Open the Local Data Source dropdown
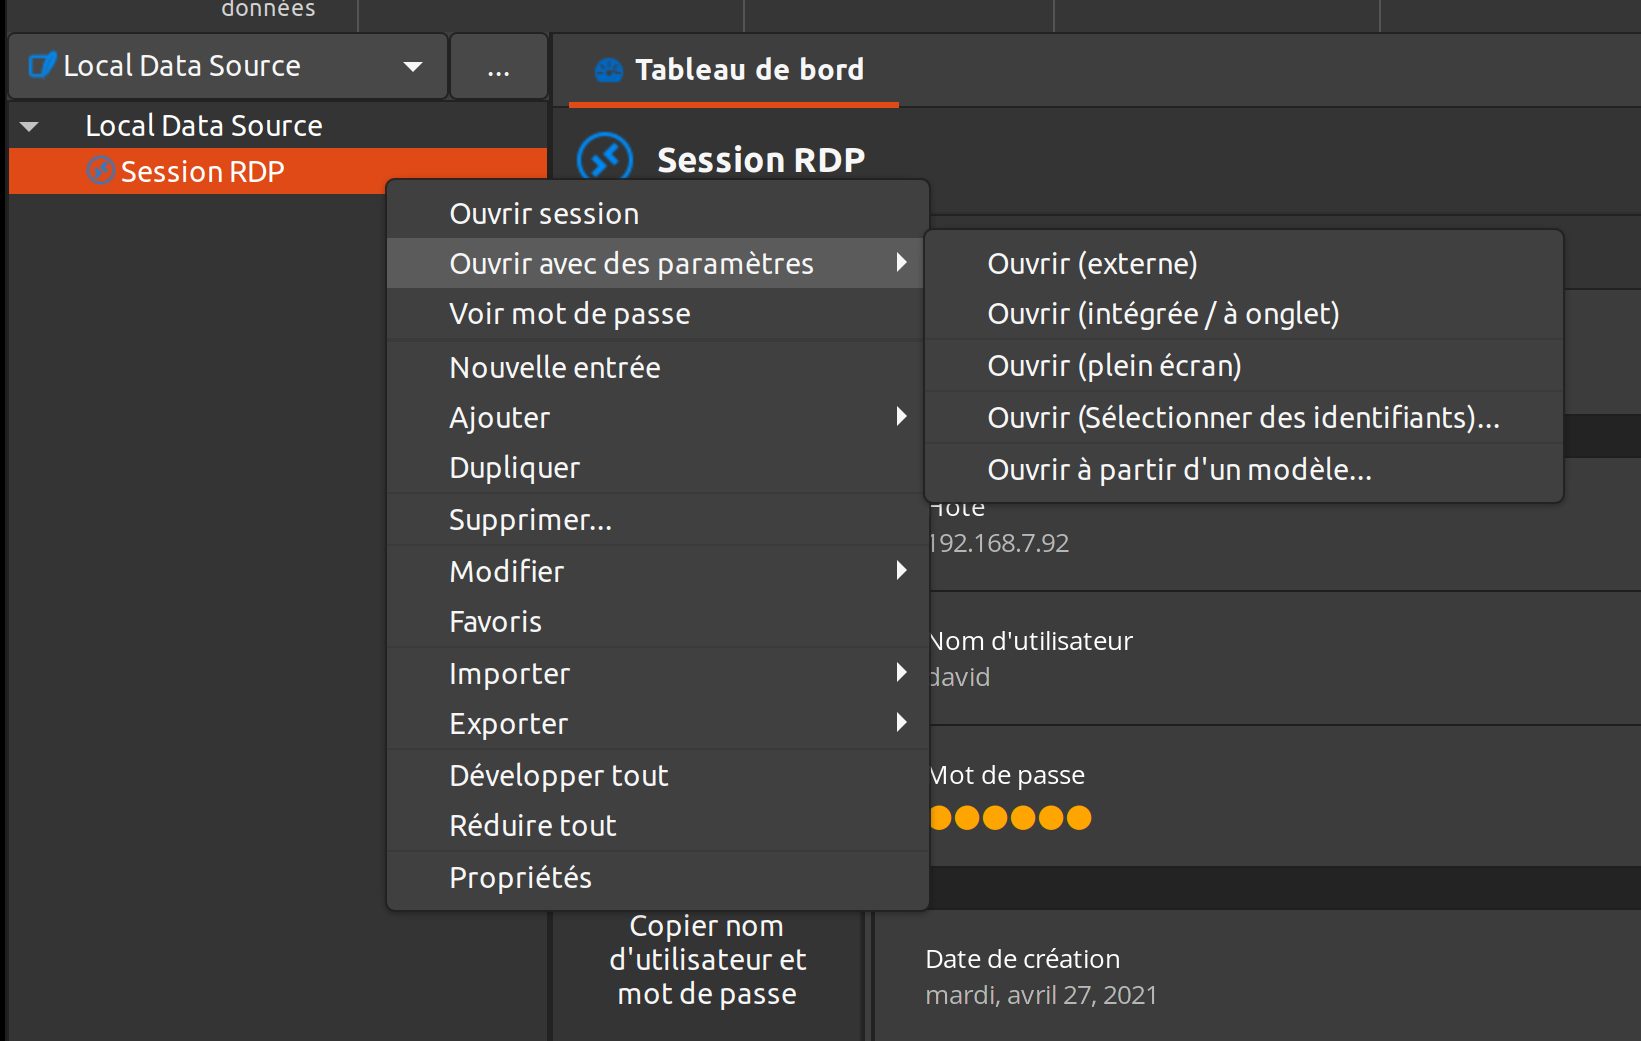This screenshot has width=1641, height=1041. pyautogui.click(x=412, y=67)
